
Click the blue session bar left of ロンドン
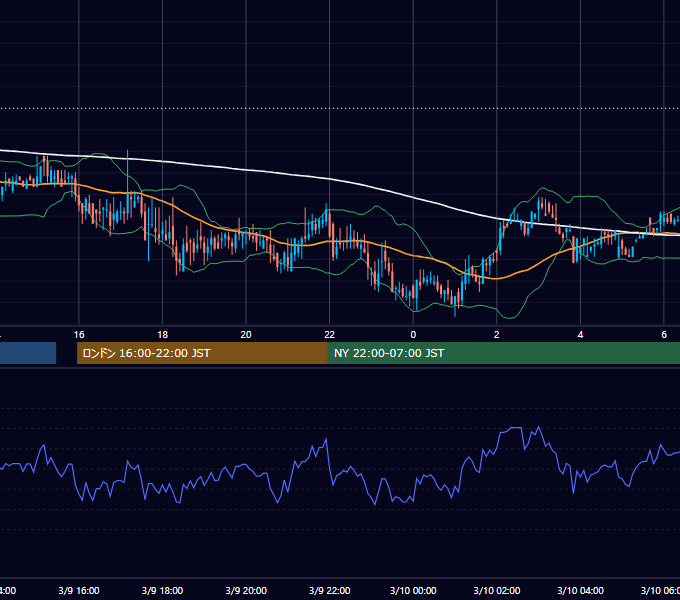click(x=28, y=353)
